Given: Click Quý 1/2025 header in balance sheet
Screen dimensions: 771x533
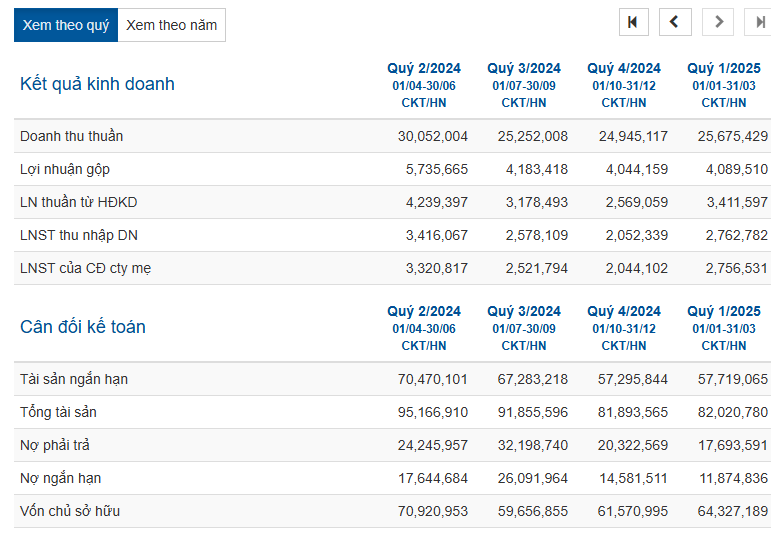Looking at the screenshot, I should click(724, 312).
